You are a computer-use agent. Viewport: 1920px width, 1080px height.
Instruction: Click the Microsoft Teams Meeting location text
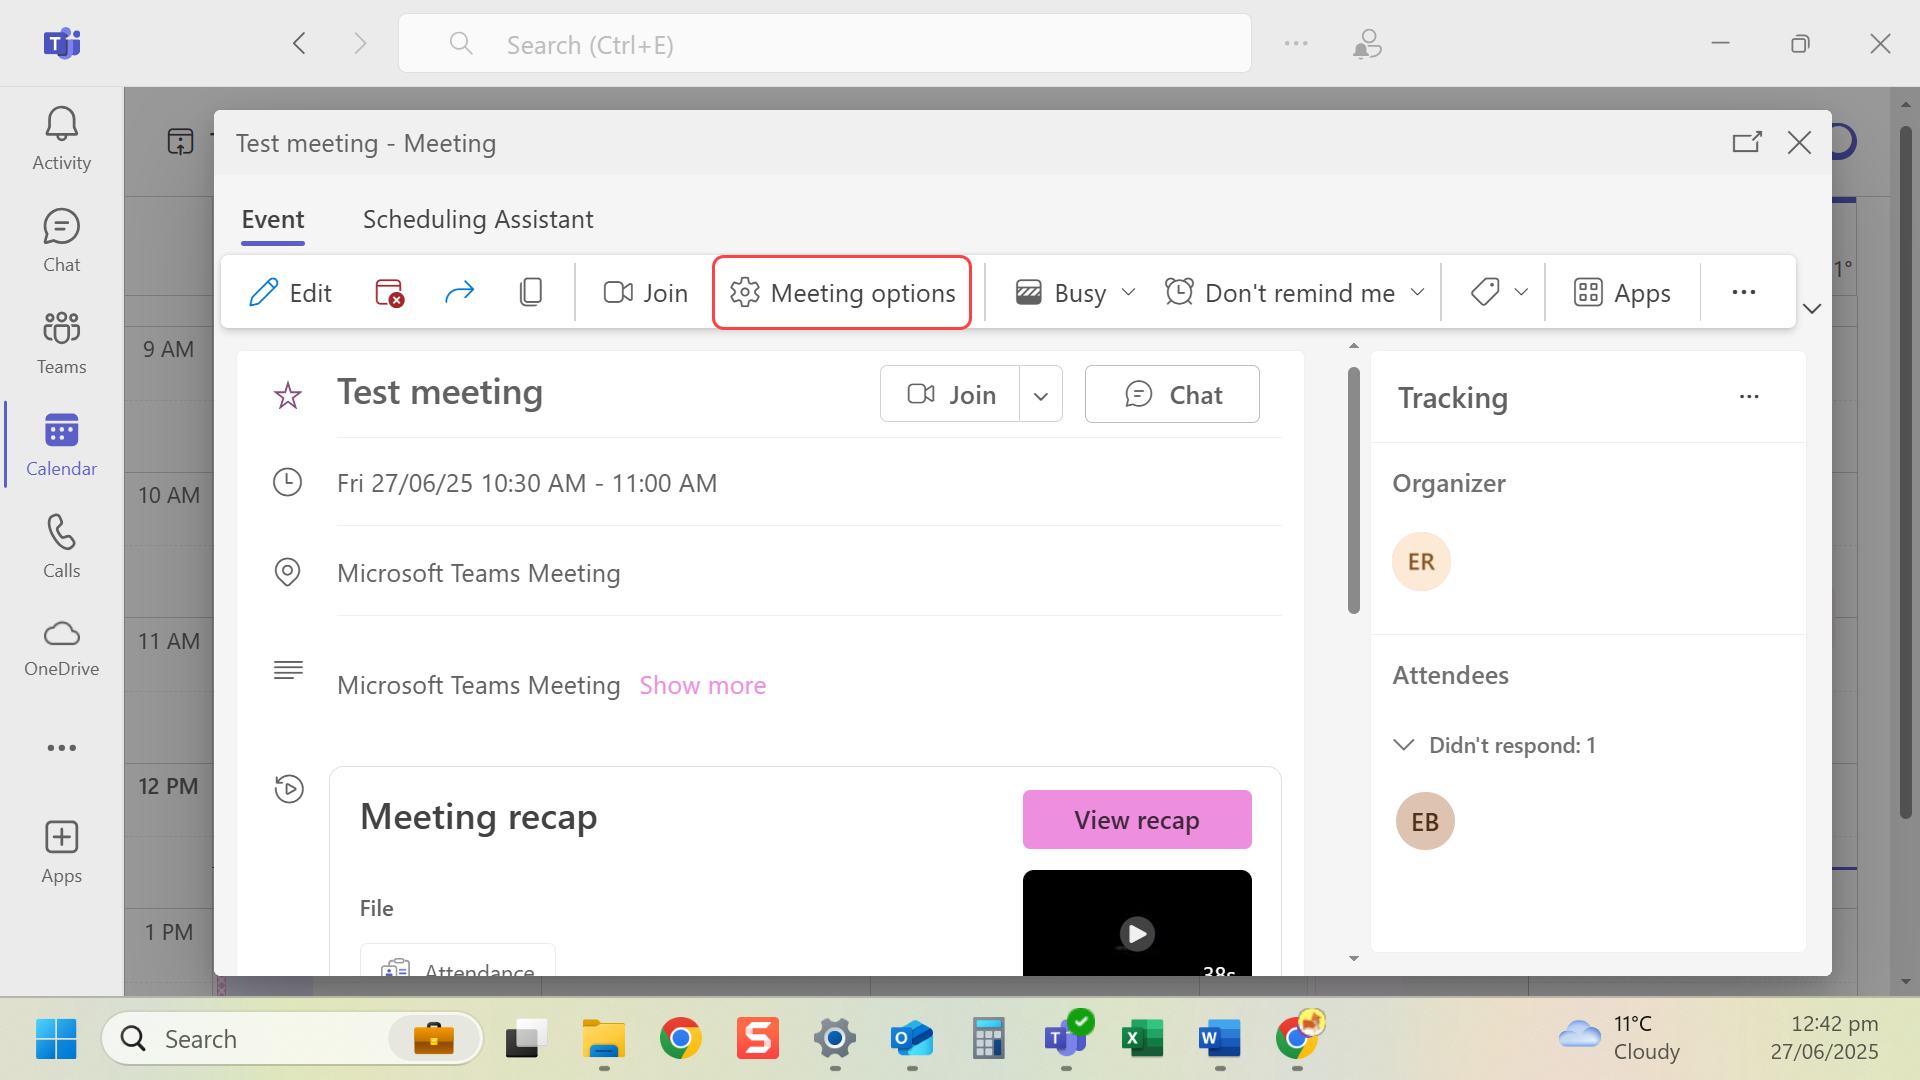click(x=478, y=573)
